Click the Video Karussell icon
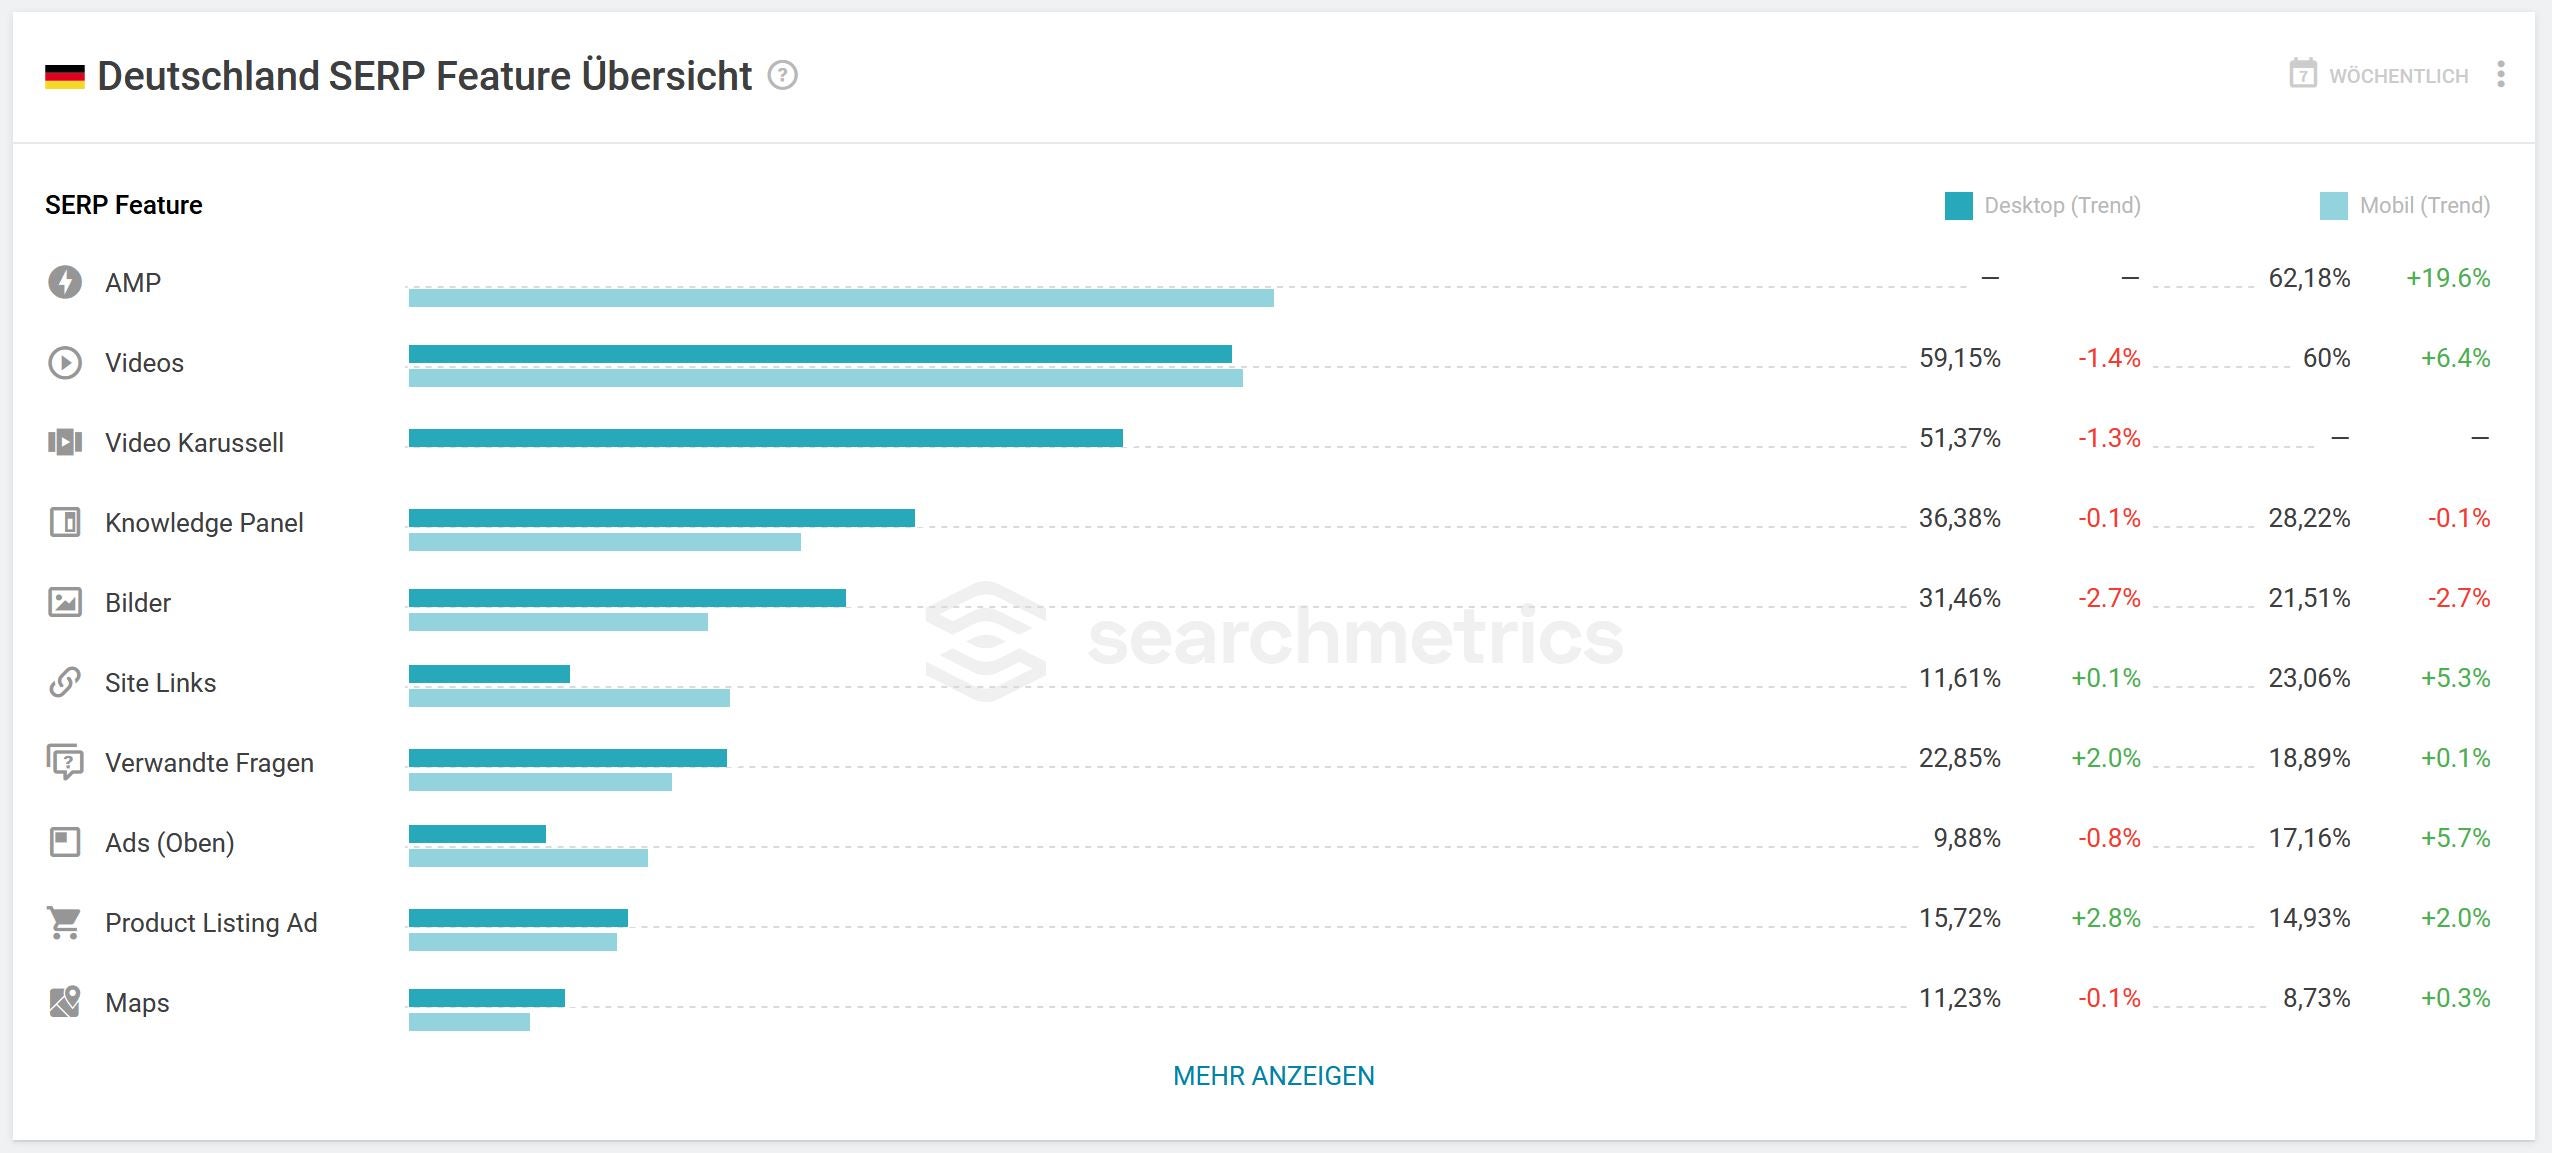 pyautogui.click(x=65, y=442)
